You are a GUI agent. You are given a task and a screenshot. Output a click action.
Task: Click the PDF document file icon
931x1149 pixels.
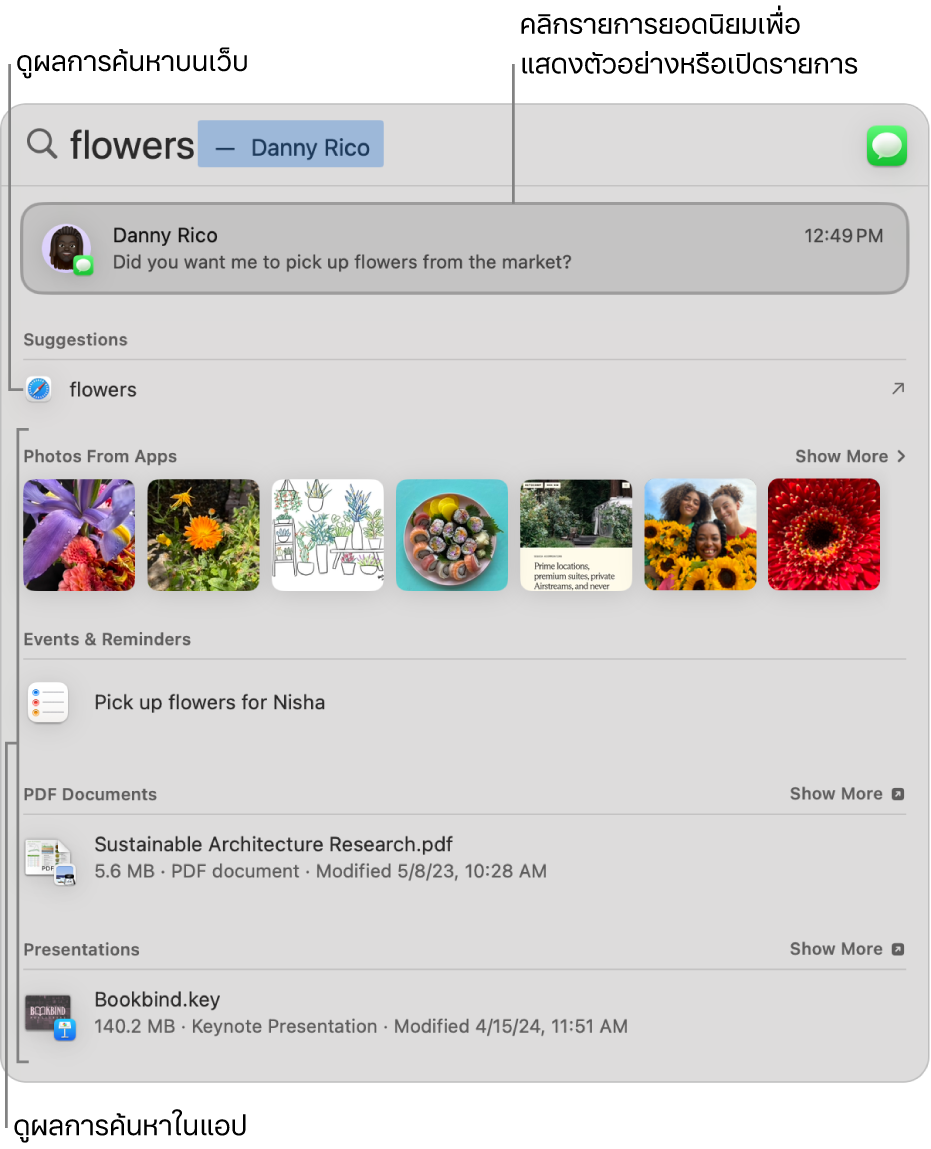(50, 862)
